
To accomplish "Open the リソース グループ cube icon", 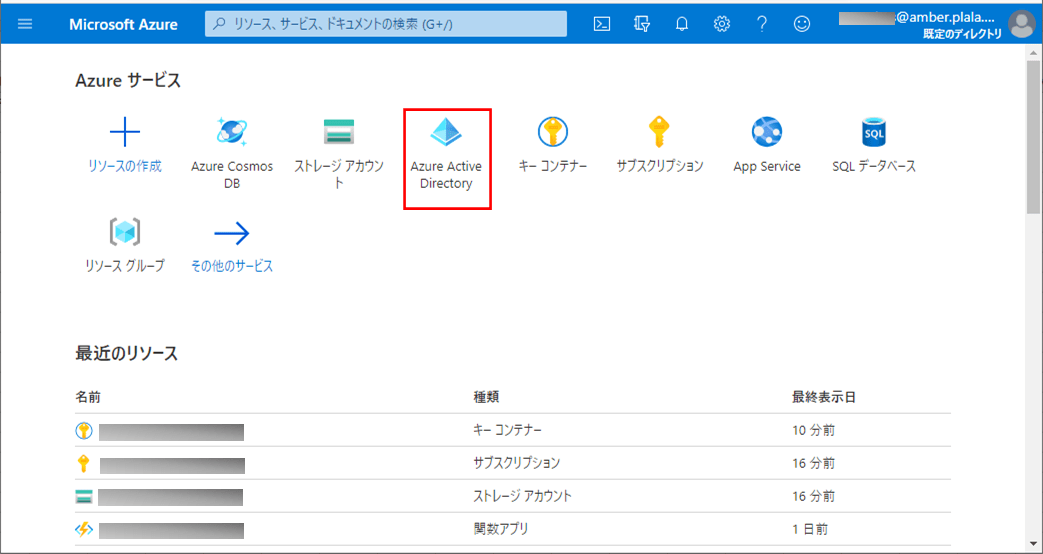I will pos(125,231).
